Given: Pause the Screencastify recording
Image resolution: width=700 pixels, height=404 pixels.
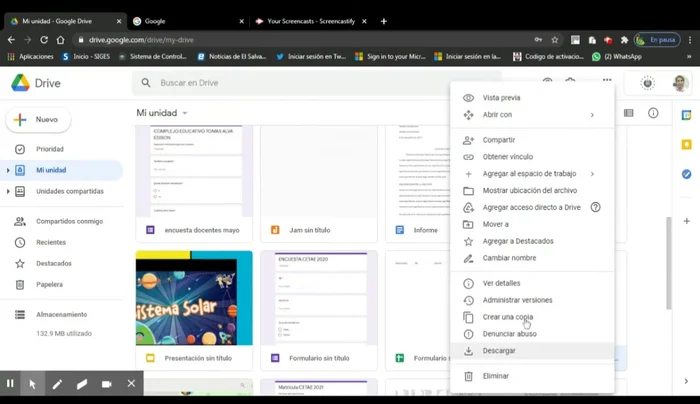Looking at the screenshot, I should (11, 384).
